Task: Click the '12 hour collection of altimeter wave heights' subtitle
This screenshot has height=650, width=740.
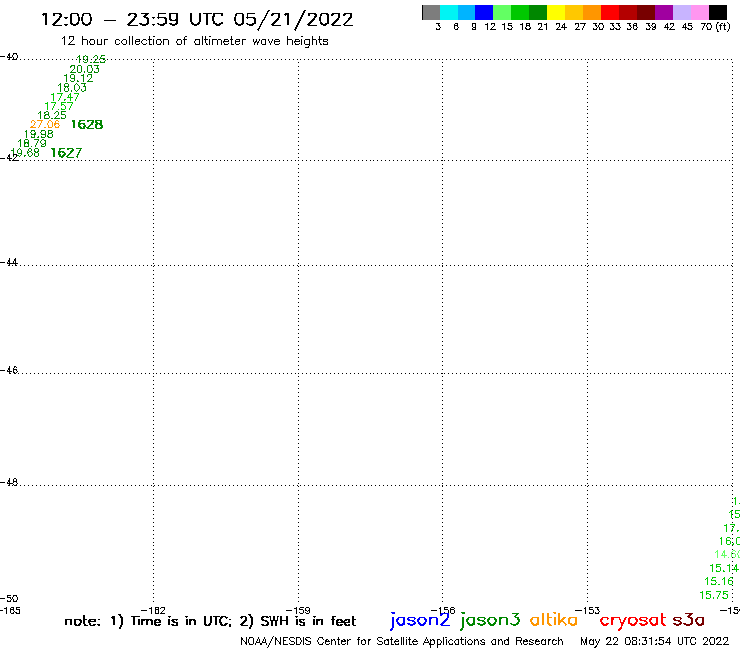Action: tap(194, 42)
